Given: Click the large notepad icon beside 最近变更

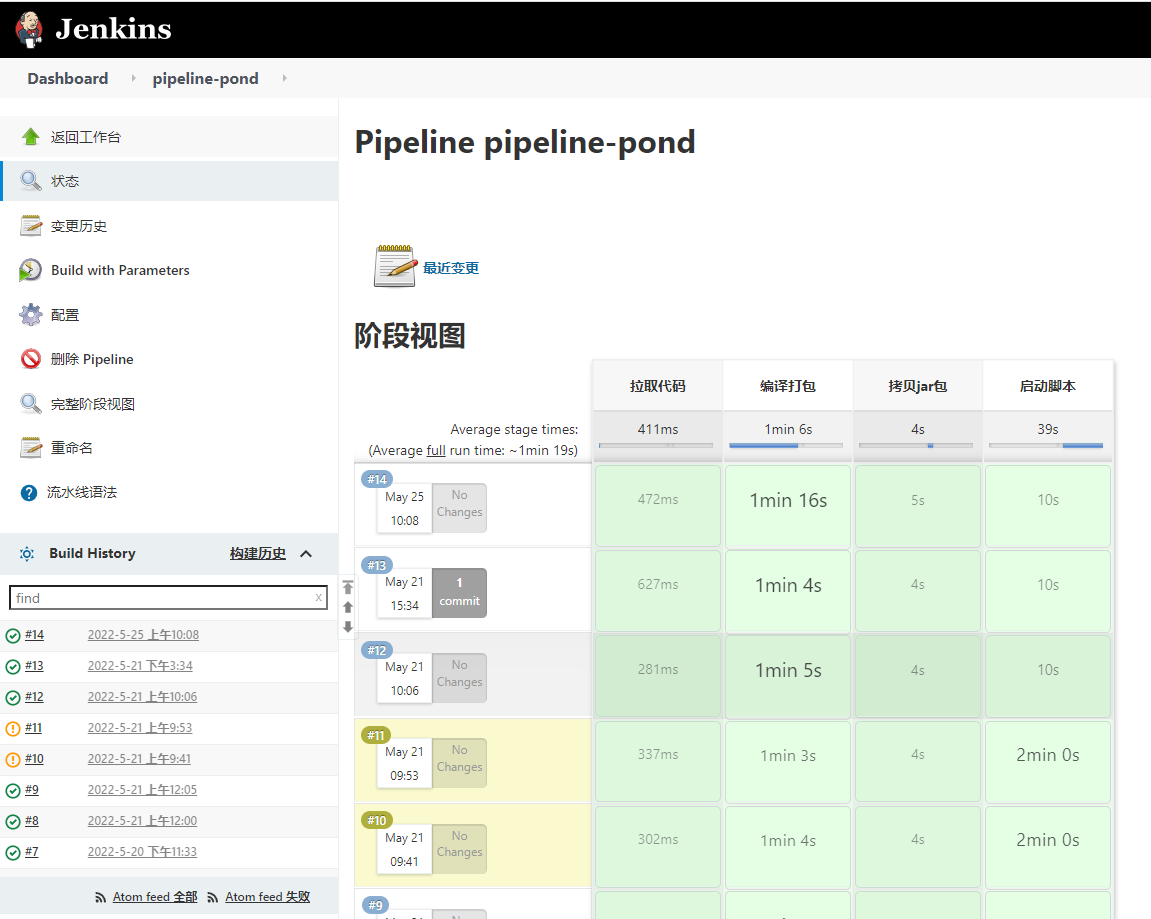Looking at the screenshot, I should 395,266.
